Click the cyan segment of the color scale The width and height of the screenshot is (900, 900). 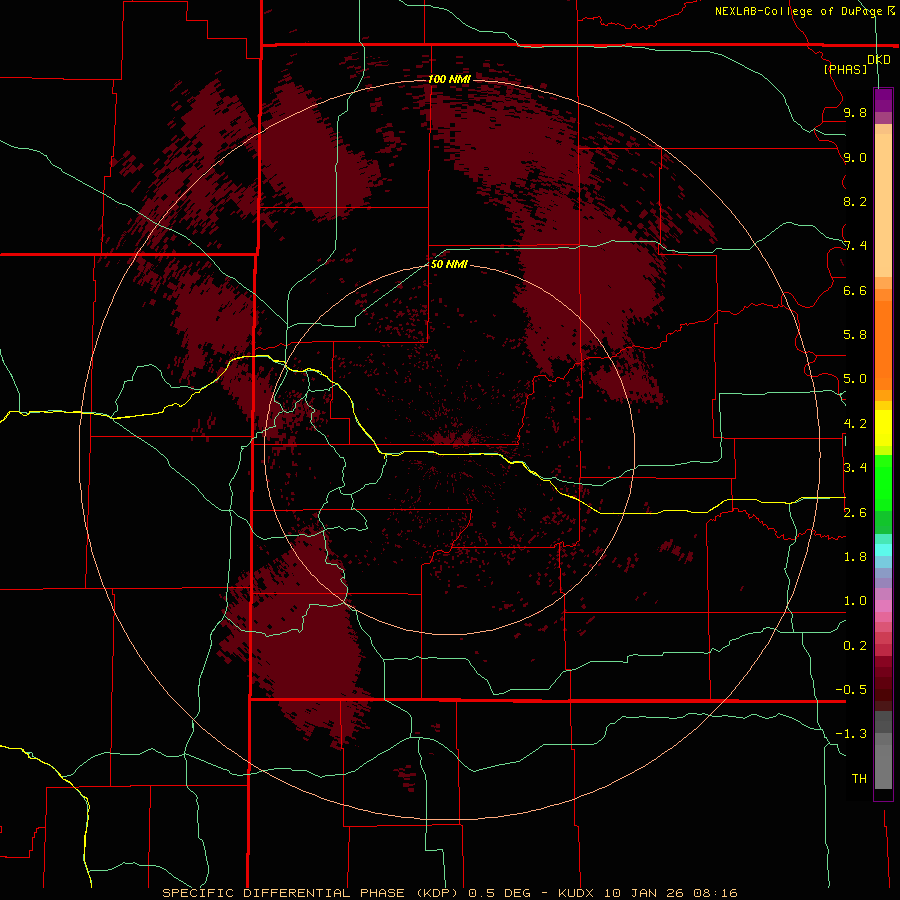[883, 550]
